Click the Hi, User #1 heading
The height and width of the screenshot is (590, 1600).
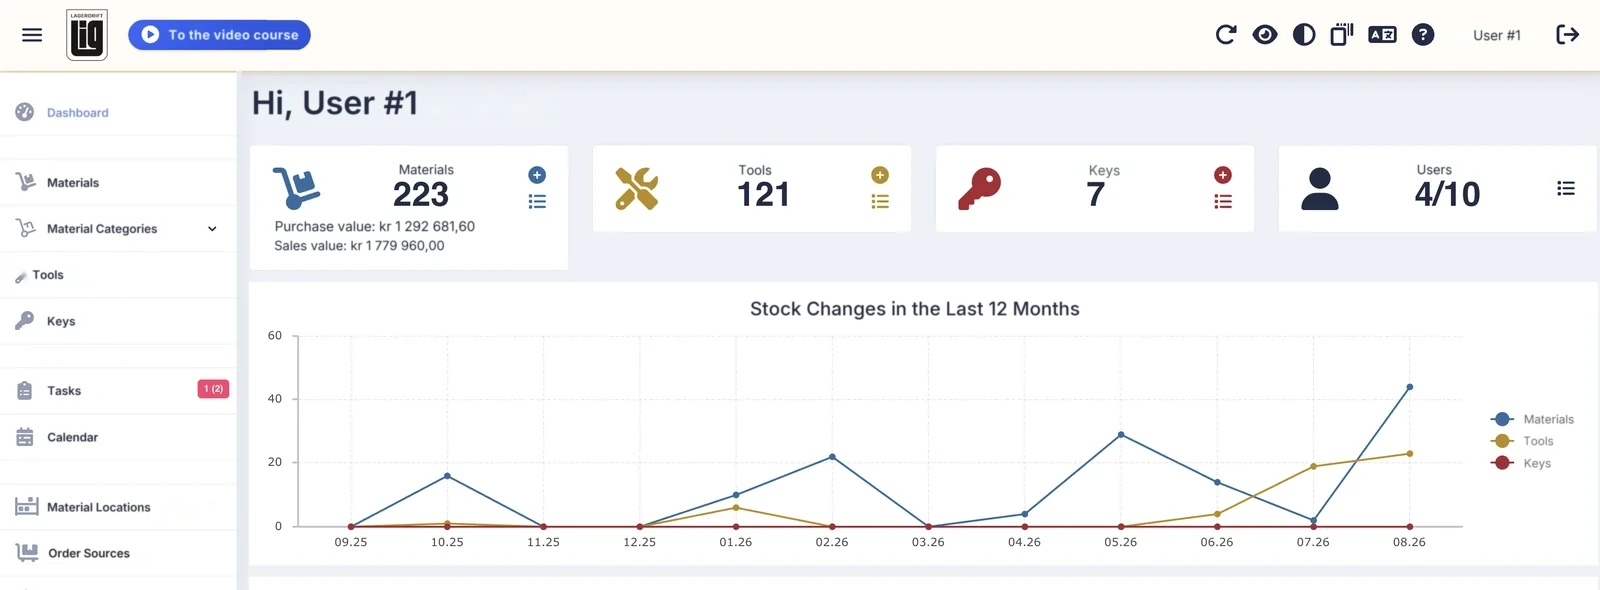[x=335, y=103]
